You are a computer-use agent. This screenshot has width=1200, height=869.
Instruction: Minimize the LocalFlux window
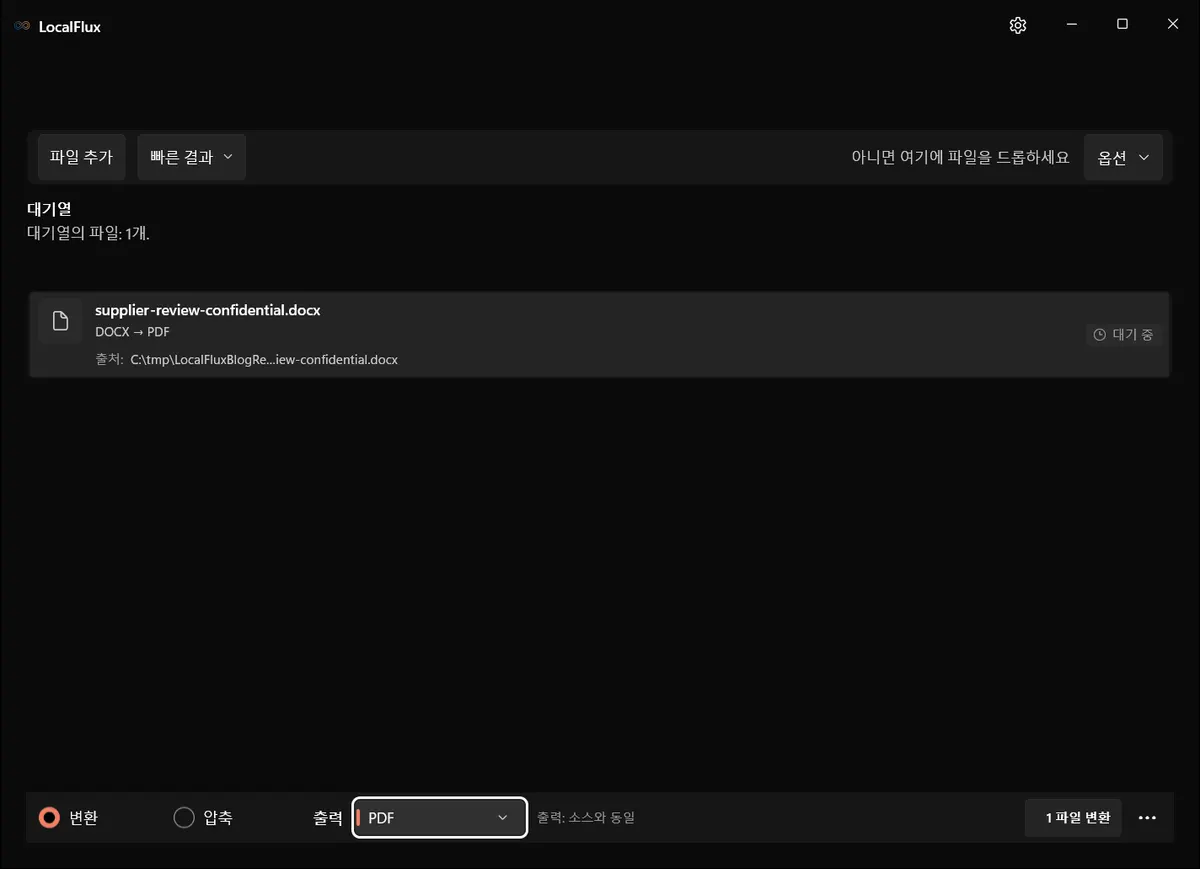1071,25
